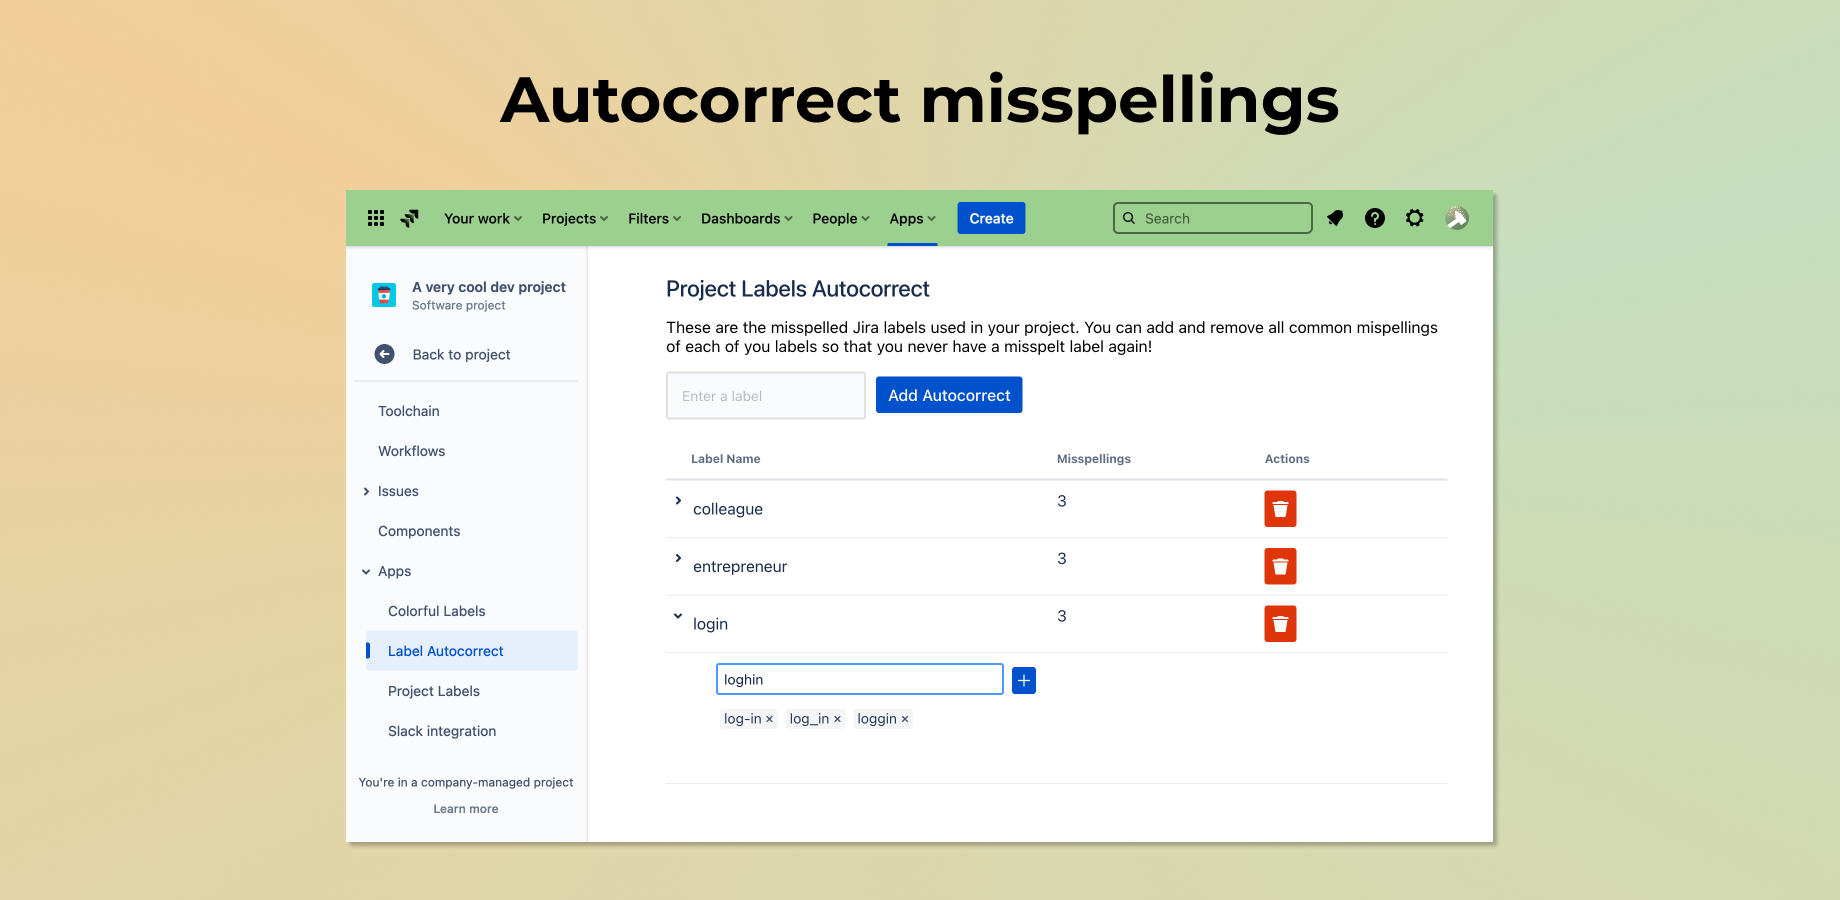The image size is (1840, 900).
Task: Open settings gear icon
Action: coord(1414,218)
